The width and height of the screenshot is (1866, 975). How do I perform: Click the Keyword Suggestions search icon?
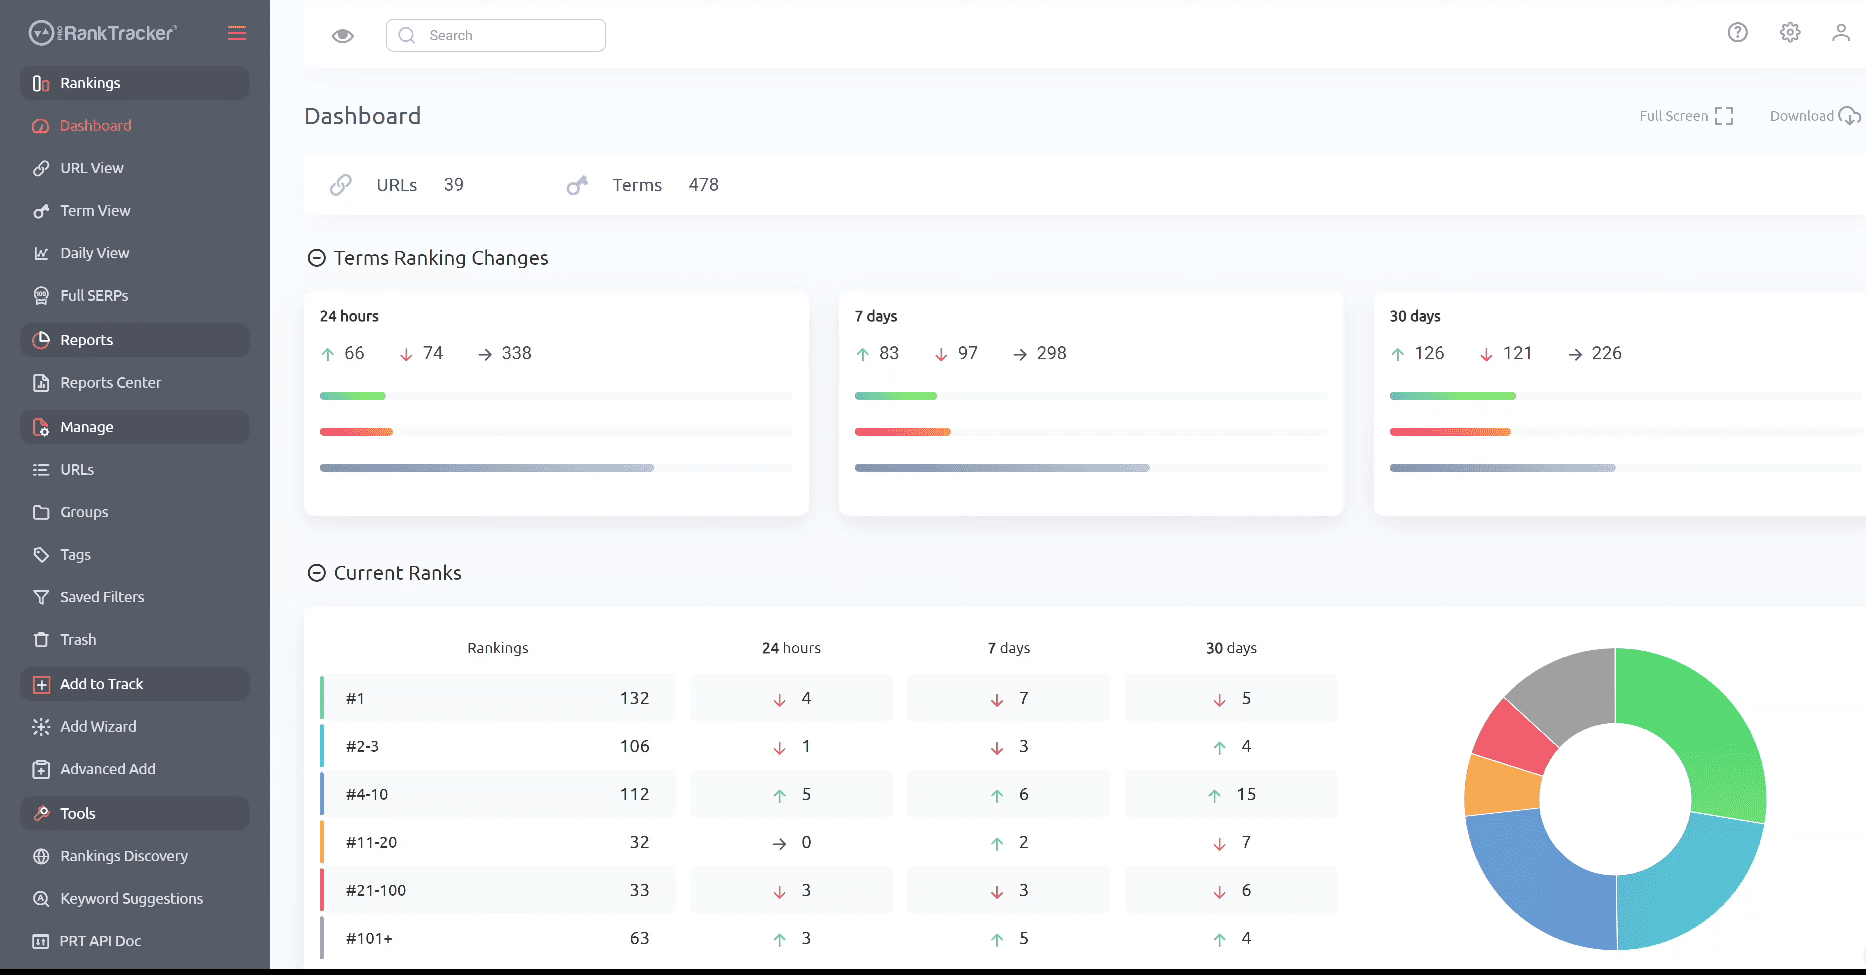point(41,899)
